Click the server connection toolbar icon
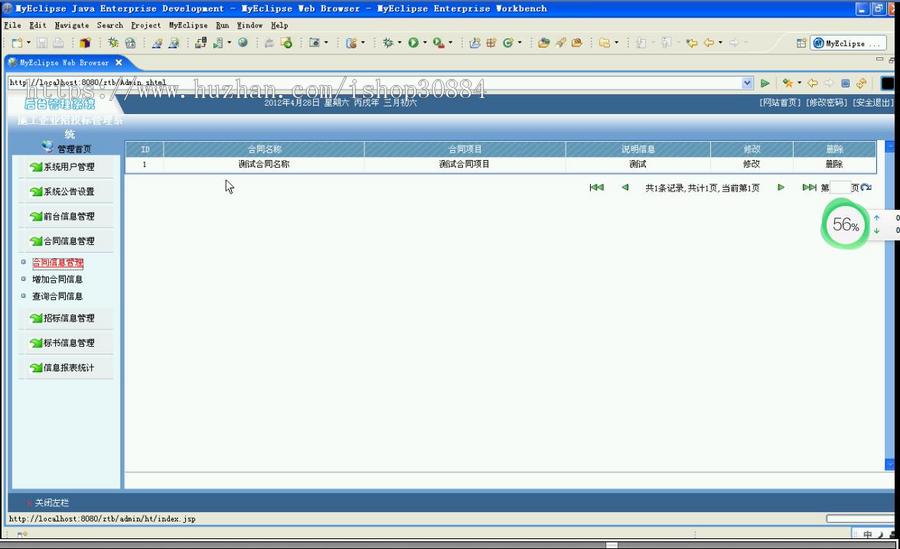Image resolution: width=900 pixels, height=549 pixels. 200,43
